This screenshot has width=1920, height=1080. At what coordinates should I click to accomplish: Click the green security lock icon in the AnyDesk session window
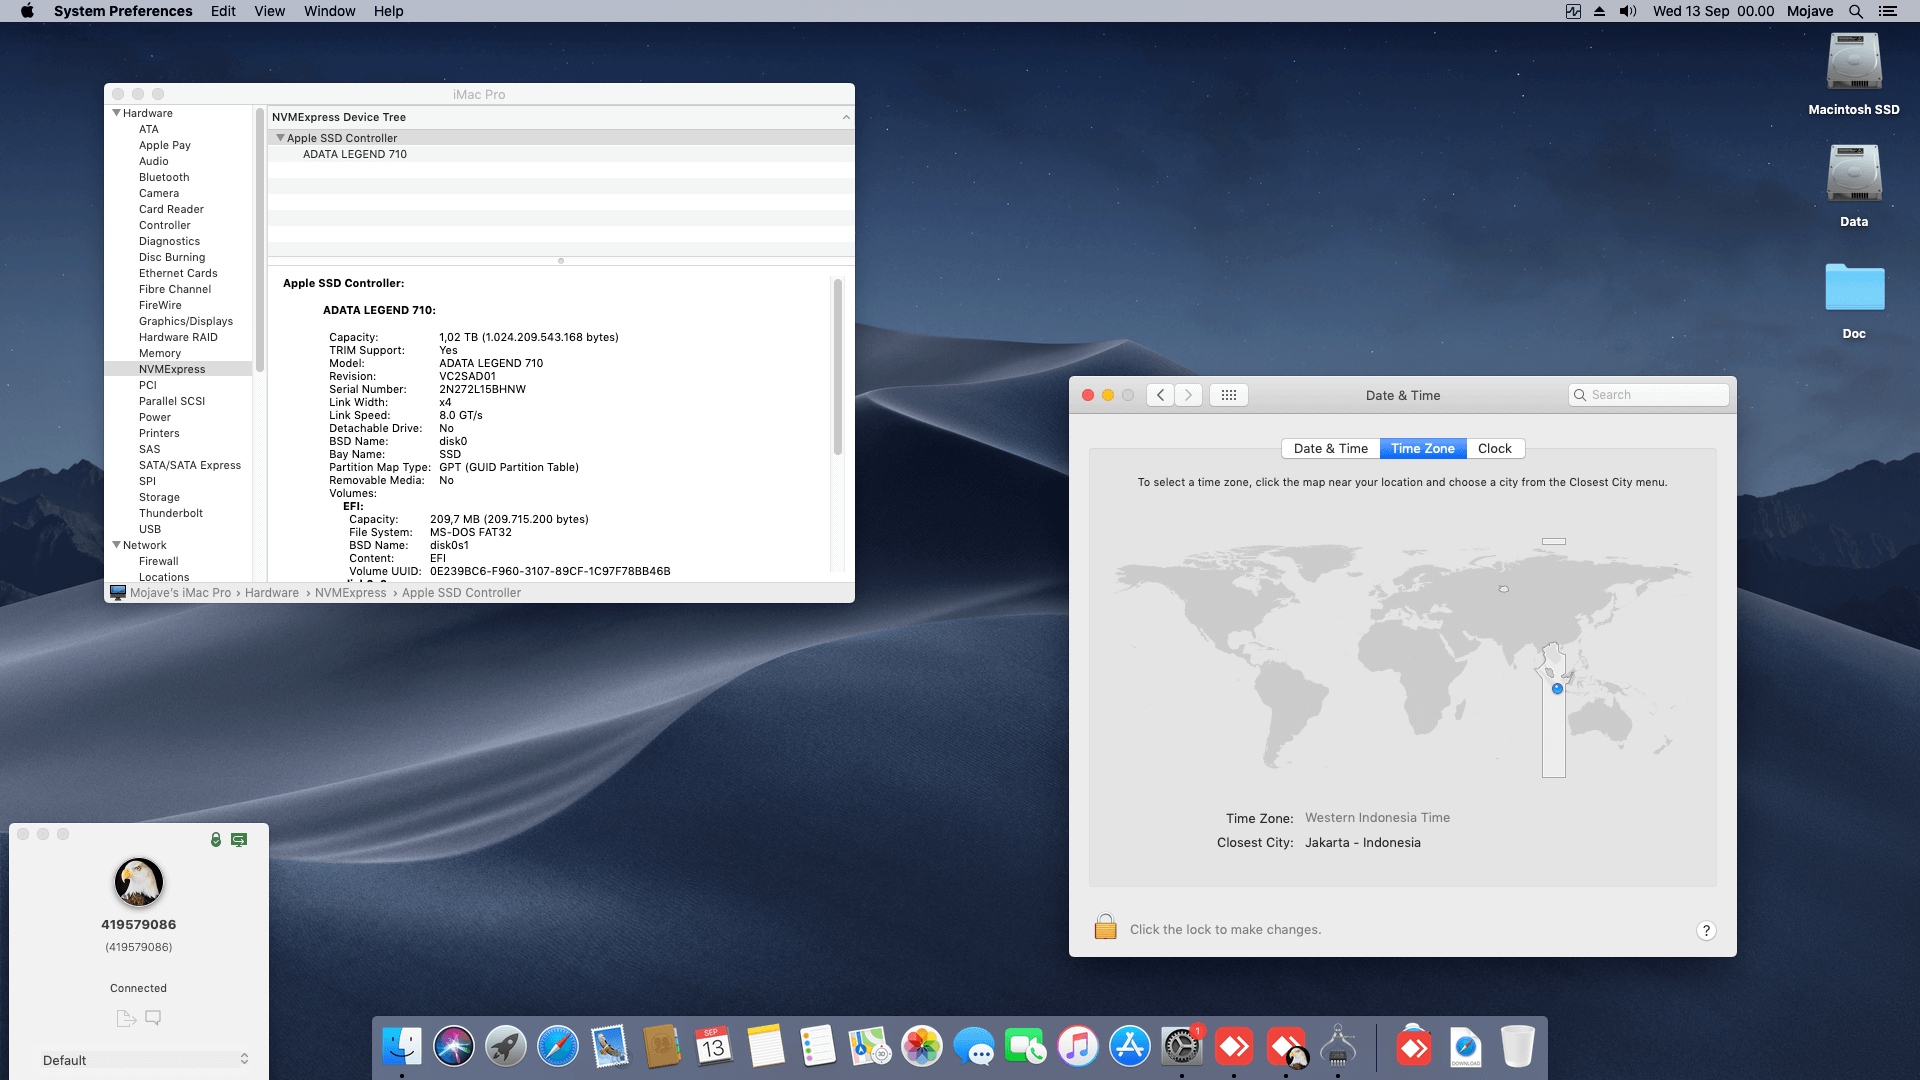click(216, 840)
